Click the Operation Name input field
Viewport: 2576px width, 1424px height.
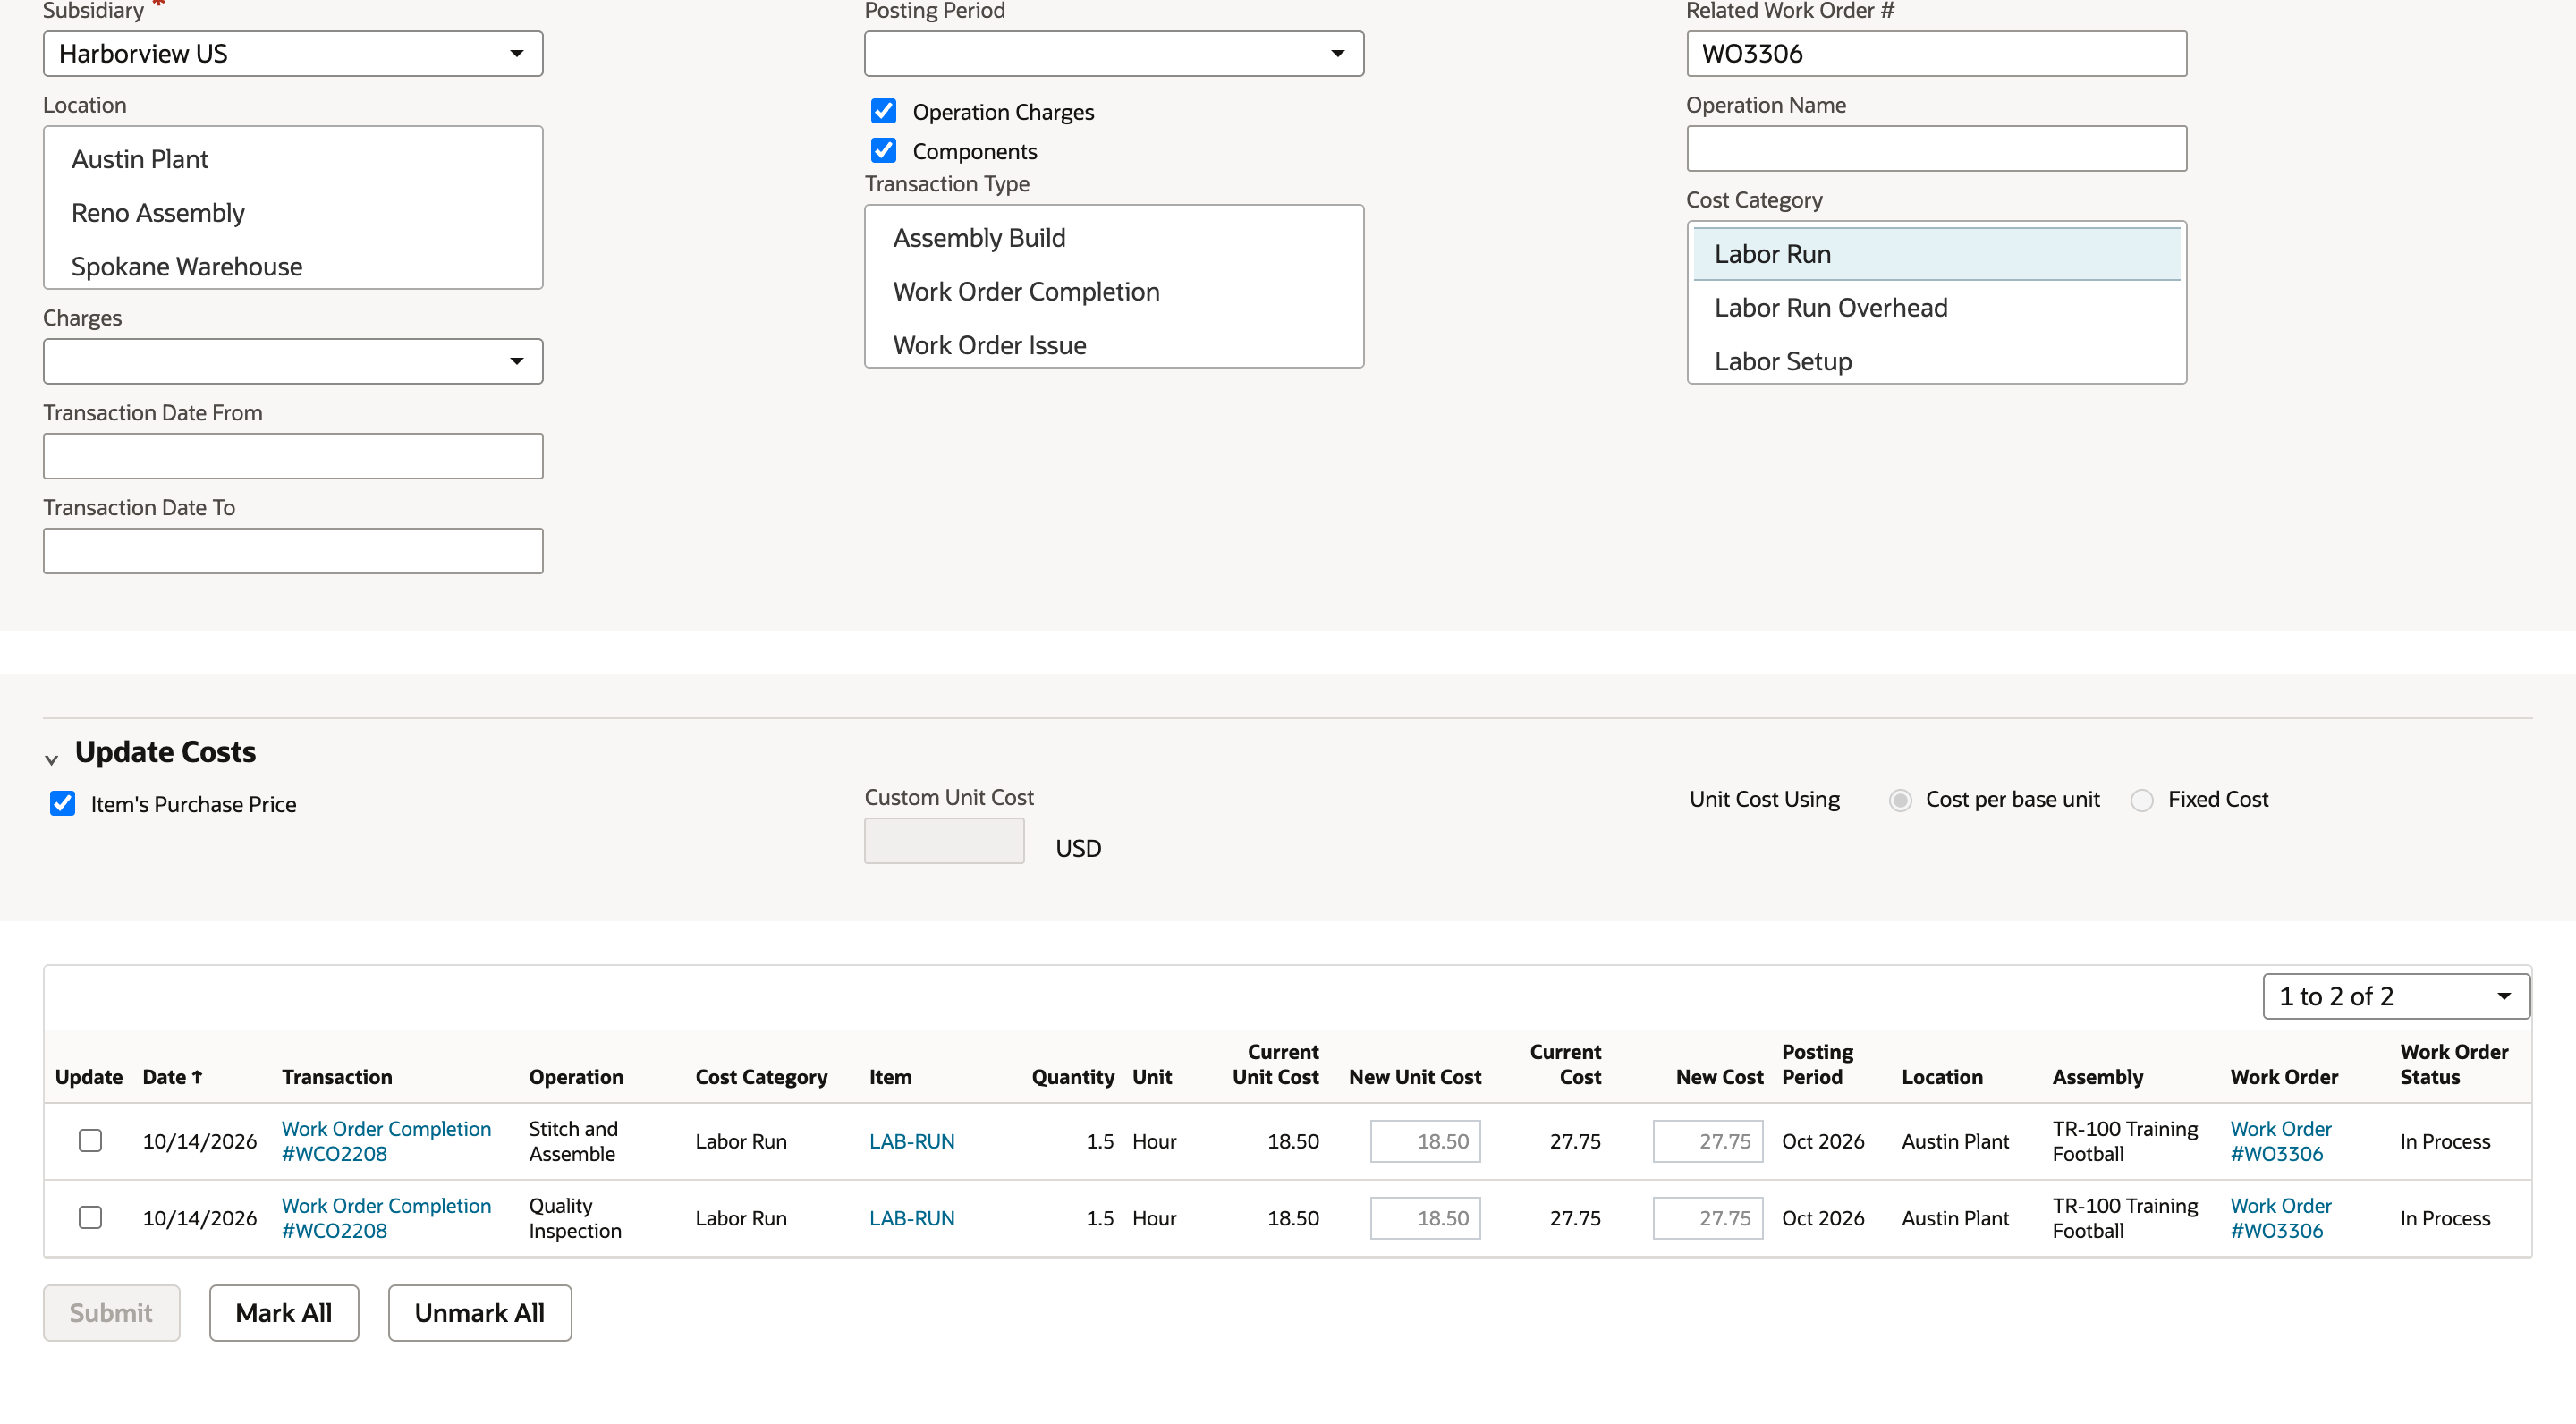1936,149
